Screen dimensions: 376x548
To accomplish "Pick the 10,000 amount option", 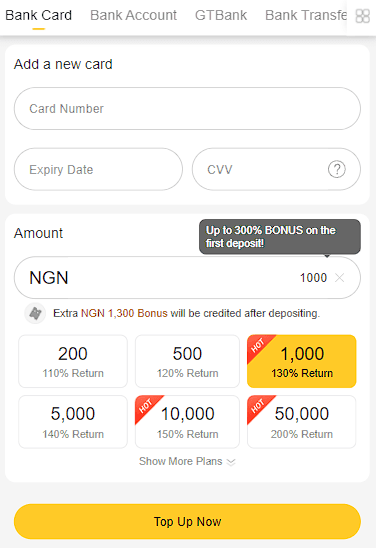I will (x=187, y=422).
